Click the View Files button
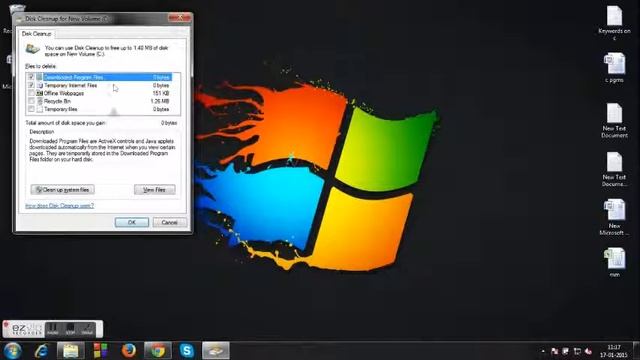The width and height of the screenshot is (640, 360). tap(155, 189)
